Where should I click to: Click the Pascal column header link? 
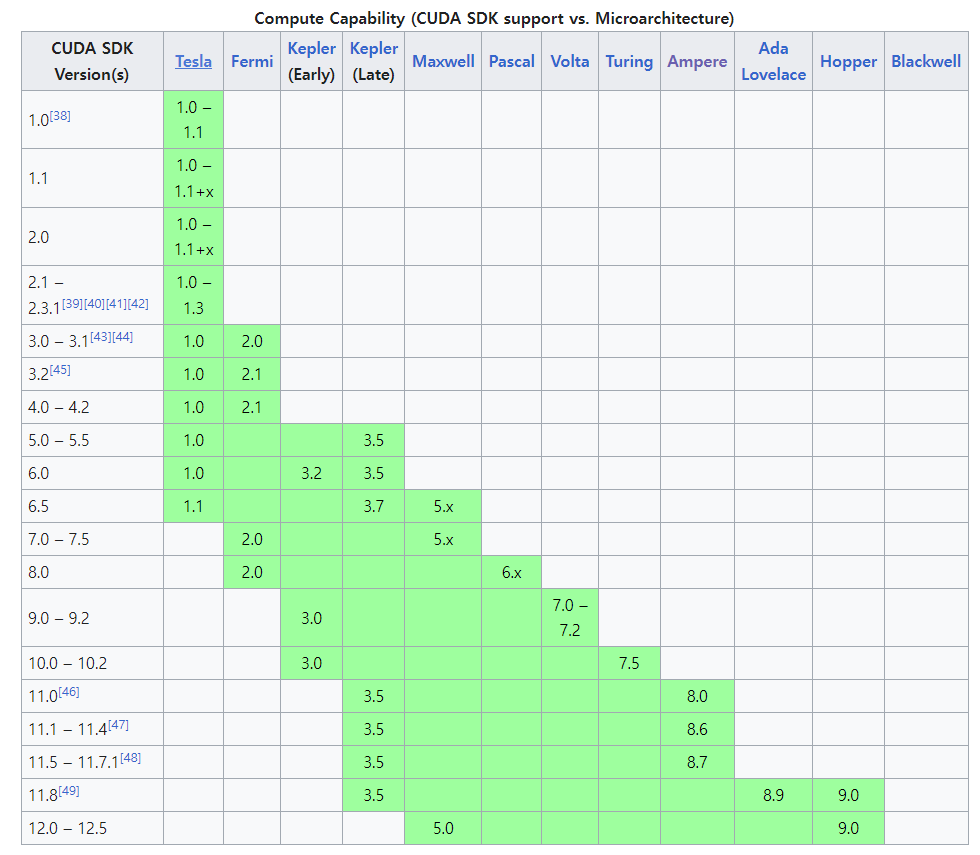[511, 61]
